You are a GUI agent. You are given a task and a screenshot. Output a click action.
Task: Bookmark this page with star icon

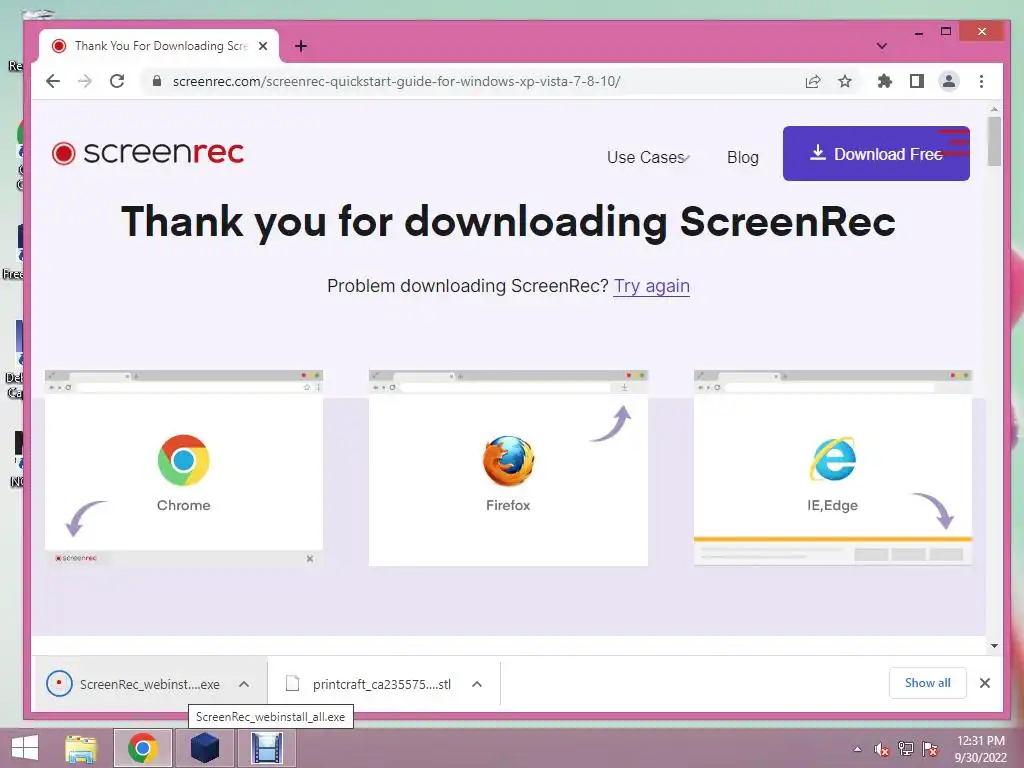[845, 81]
